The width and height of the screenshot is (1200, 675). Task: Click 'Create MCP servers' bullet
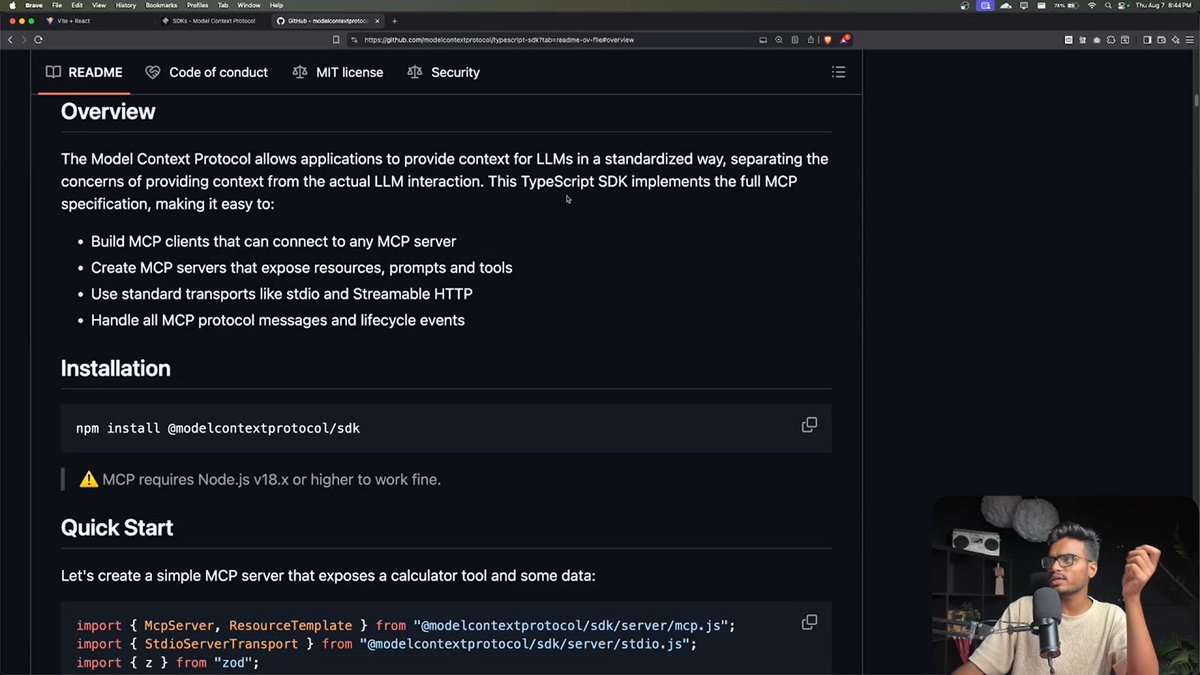pyautogui.click(x=301, y=267)
